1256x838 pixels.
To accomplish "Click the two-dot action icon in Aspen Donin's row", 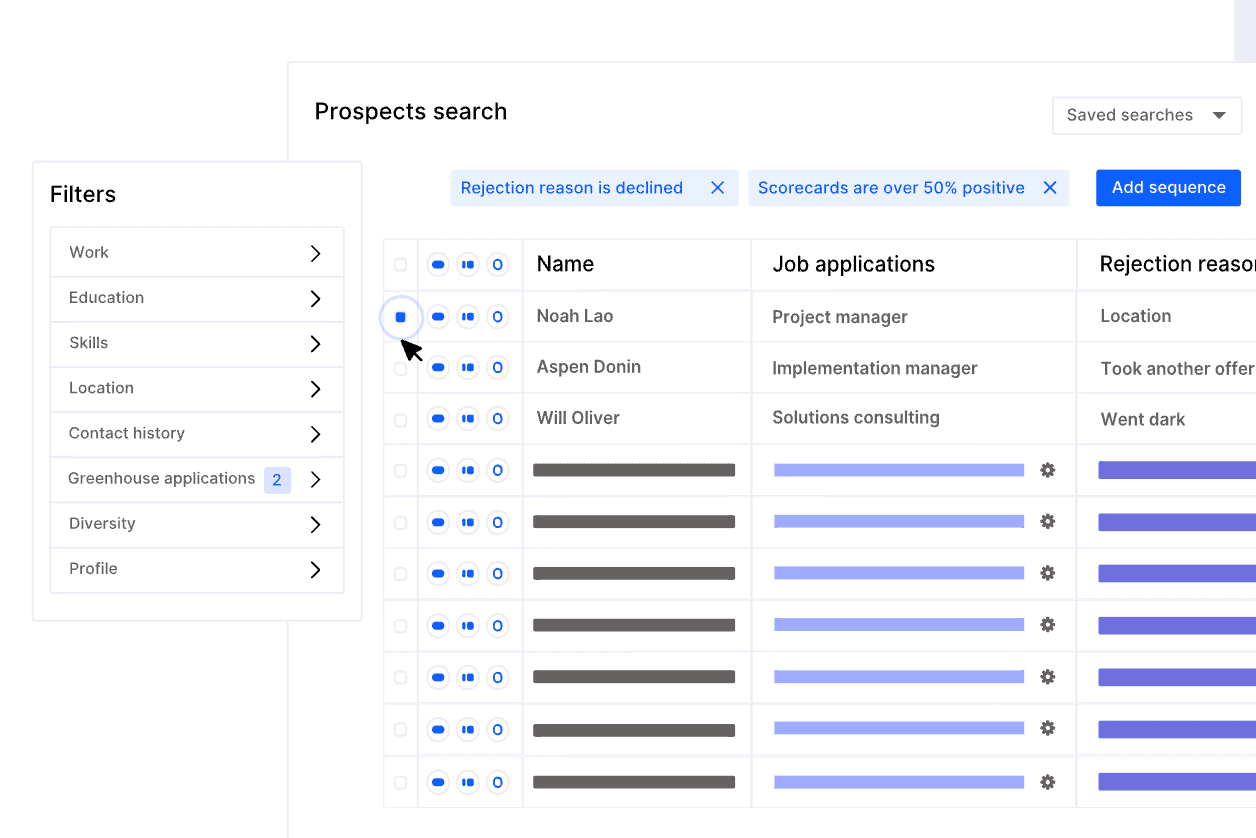I will (468, 367).
